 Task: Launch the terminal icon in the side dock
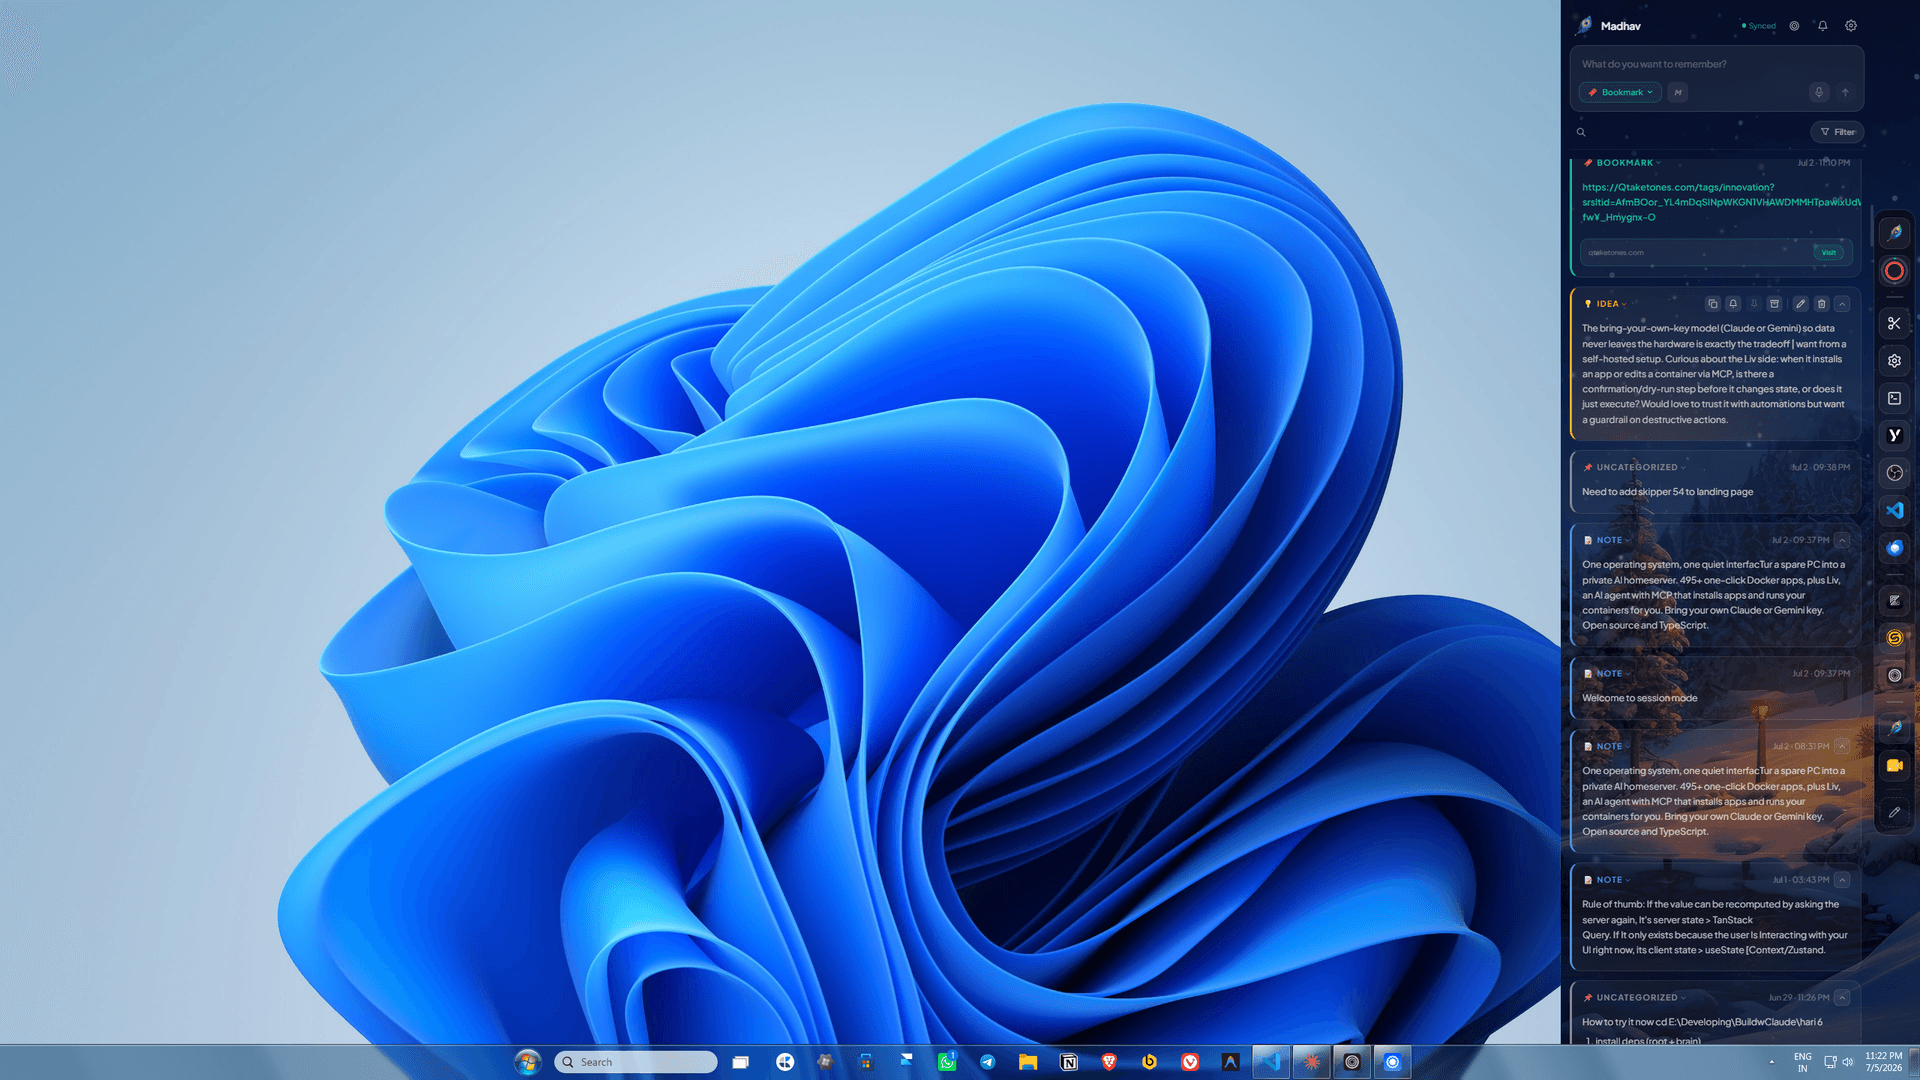1894,398
